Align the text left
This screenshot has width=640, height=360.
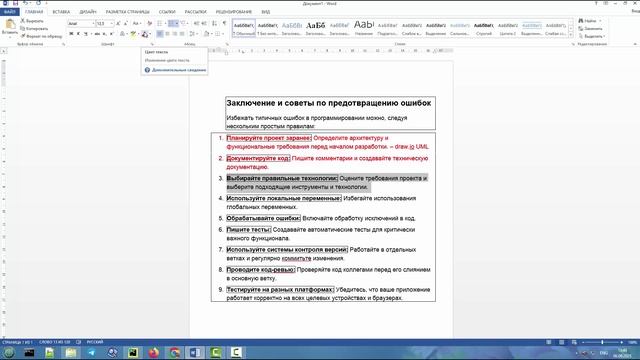coord(160,34)
